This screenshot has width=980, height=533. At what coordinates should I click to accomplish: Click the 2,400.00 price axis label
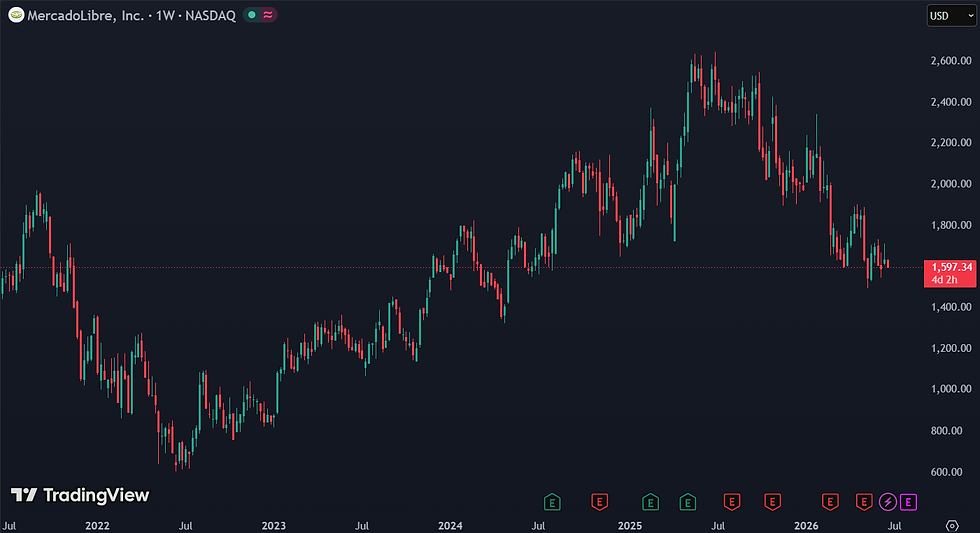point(951,102)
